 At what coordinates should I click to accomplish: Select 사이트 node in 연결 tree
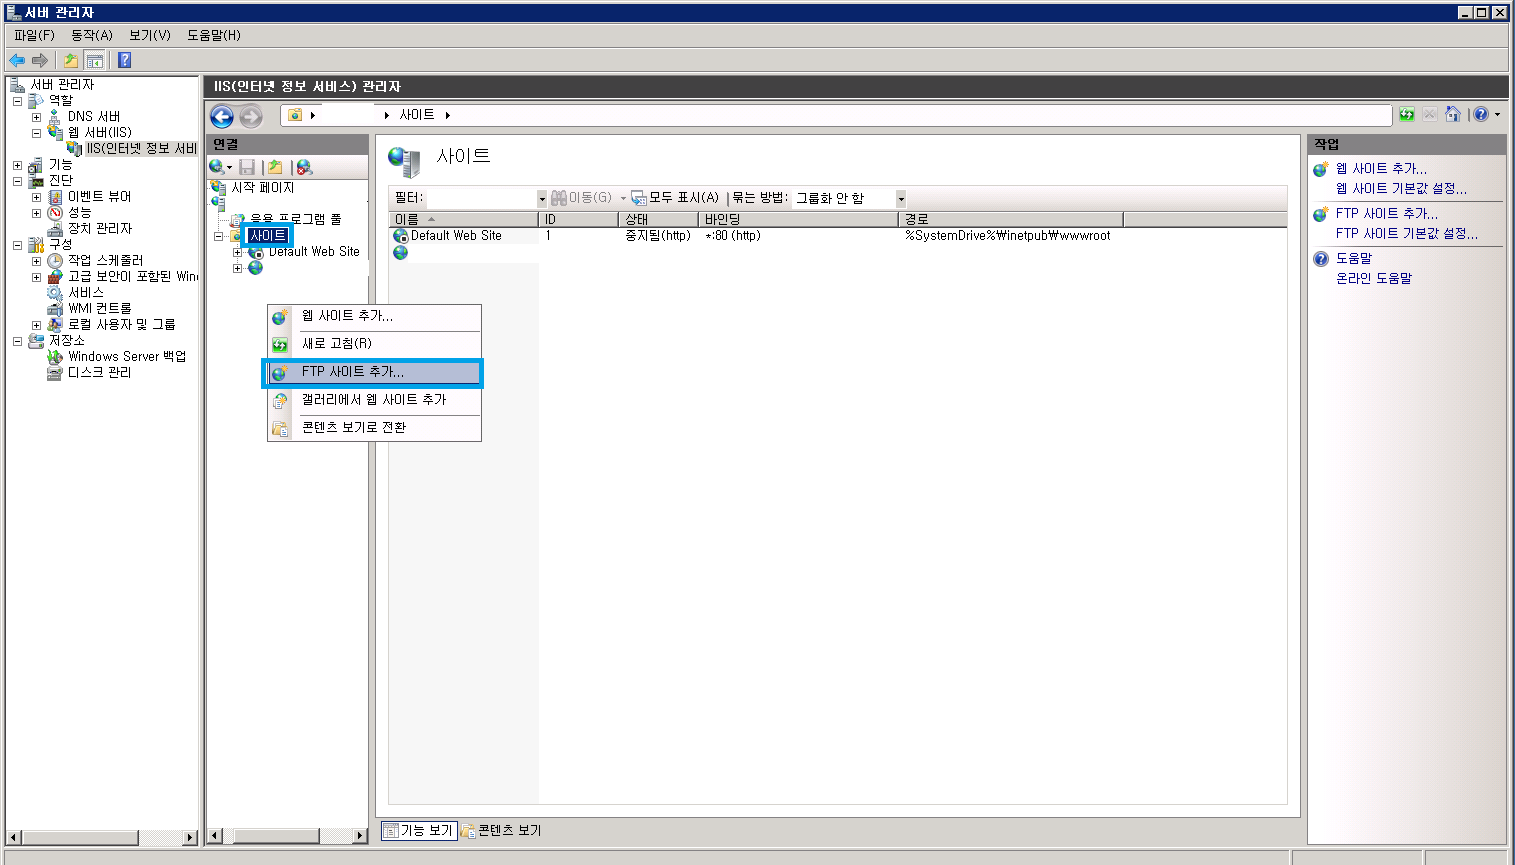click(268, 236)
